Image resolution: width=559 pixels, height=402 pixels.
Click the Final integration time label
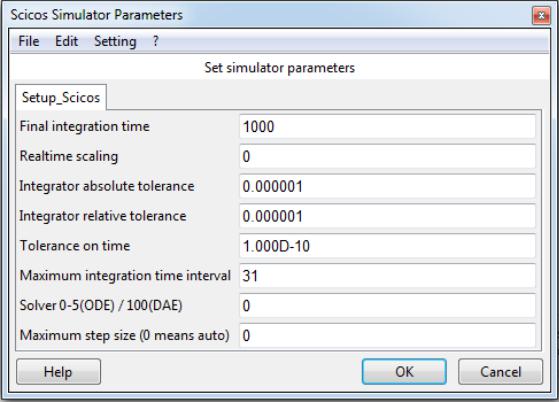(x=84, y=127)
